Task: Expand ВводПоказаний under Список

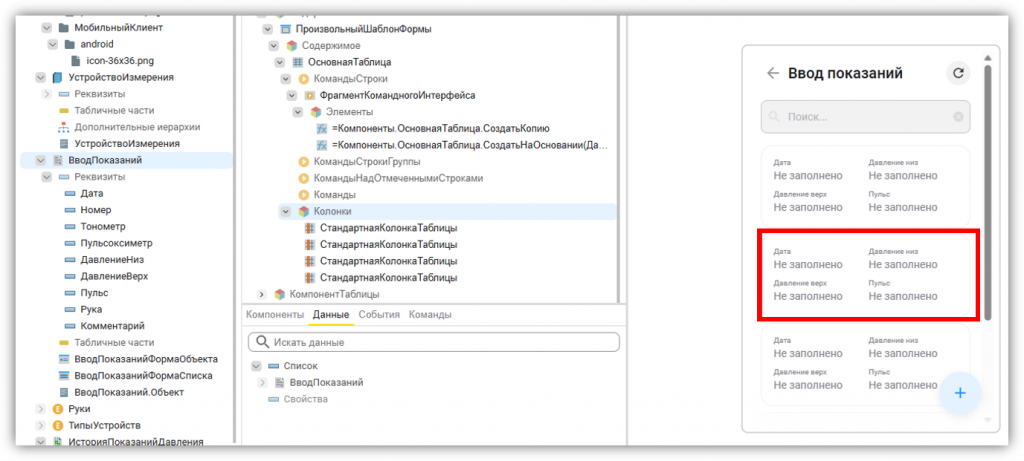Action: (262, 383)
